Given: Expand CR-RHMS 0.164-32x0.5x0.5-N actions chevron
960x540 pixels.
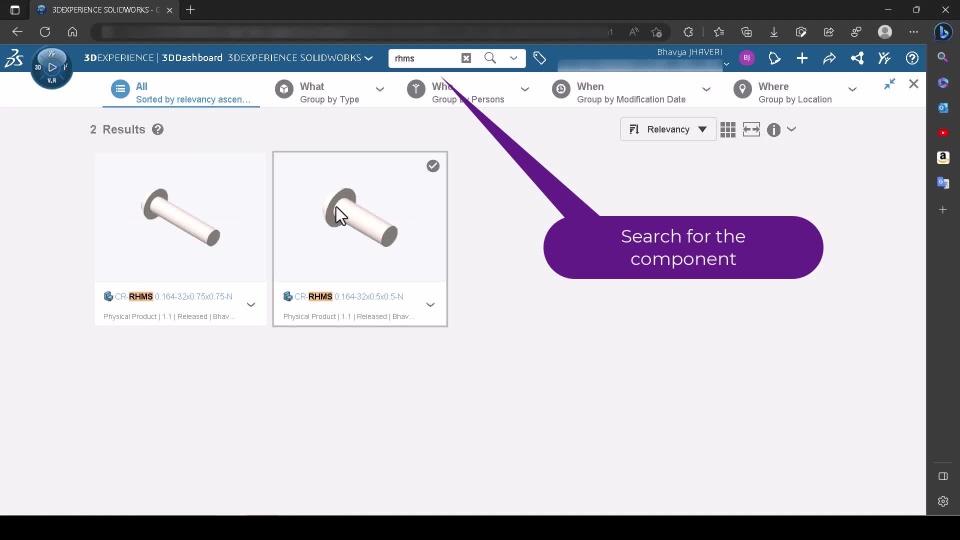Looking at the screenshot, I should [x=430, y=304].
